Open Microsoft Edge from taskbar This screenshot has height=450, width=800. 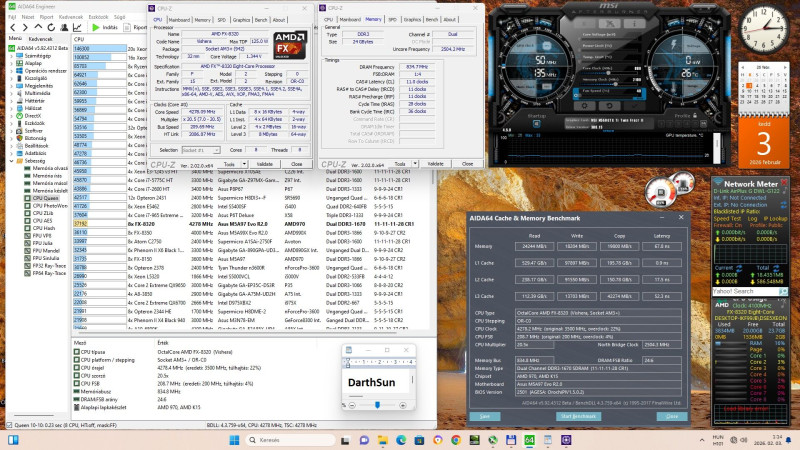[401, 440]
